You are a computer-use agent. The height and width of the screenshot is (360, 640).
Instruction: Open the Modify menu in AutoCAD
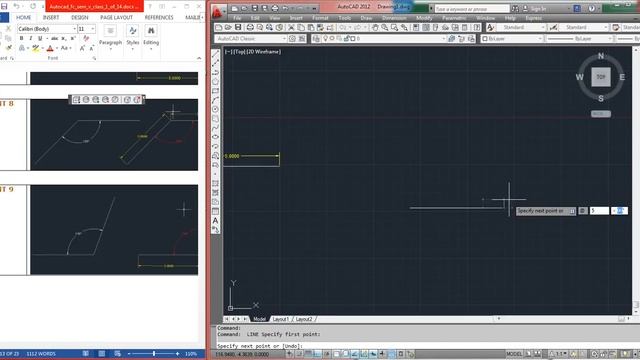[424, 18]
